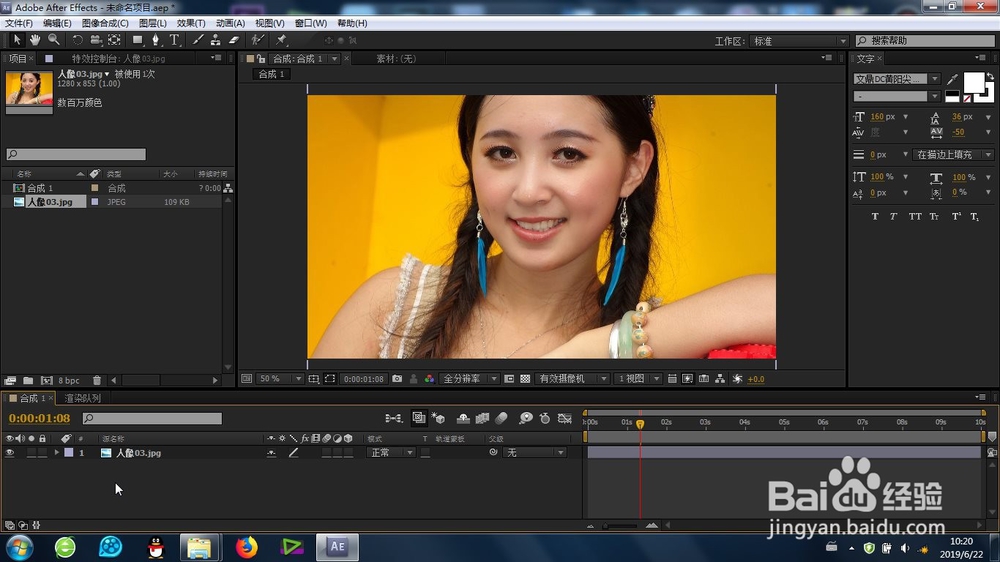Select the Brush tool

click(x=198, y=40)
